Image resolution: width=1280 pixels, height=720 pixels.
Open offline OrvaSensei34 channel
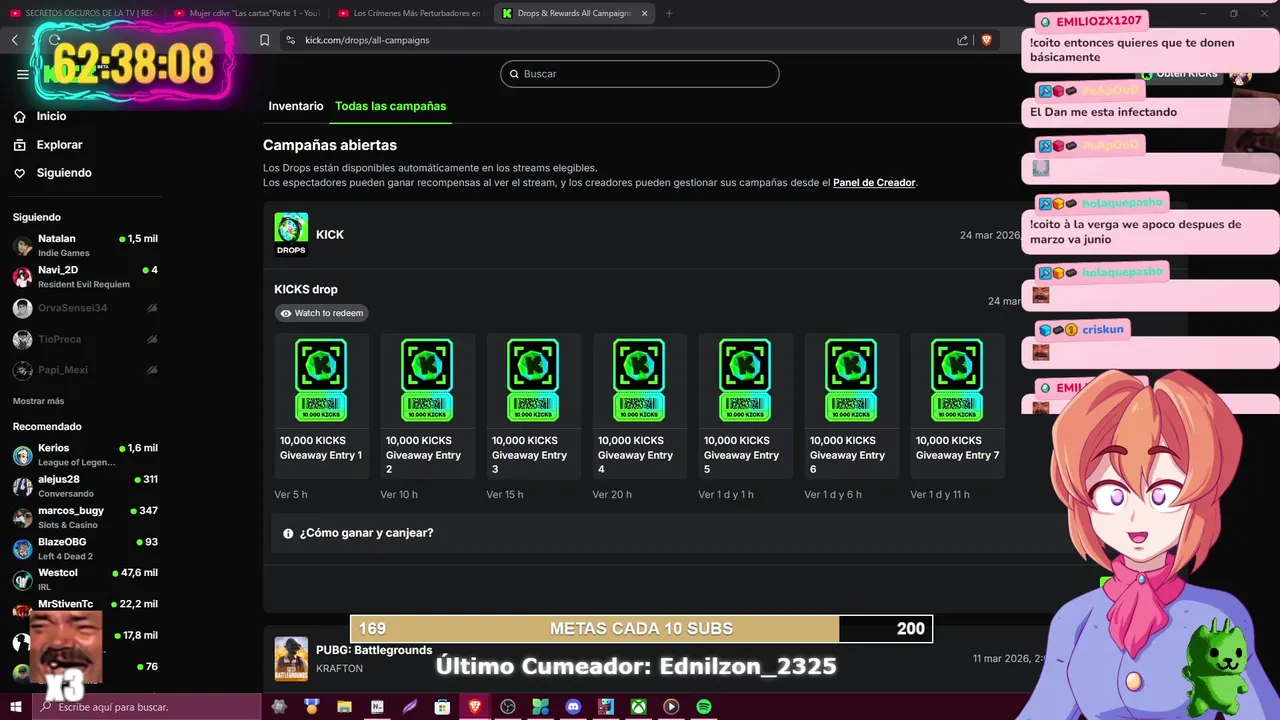[85, 308]
